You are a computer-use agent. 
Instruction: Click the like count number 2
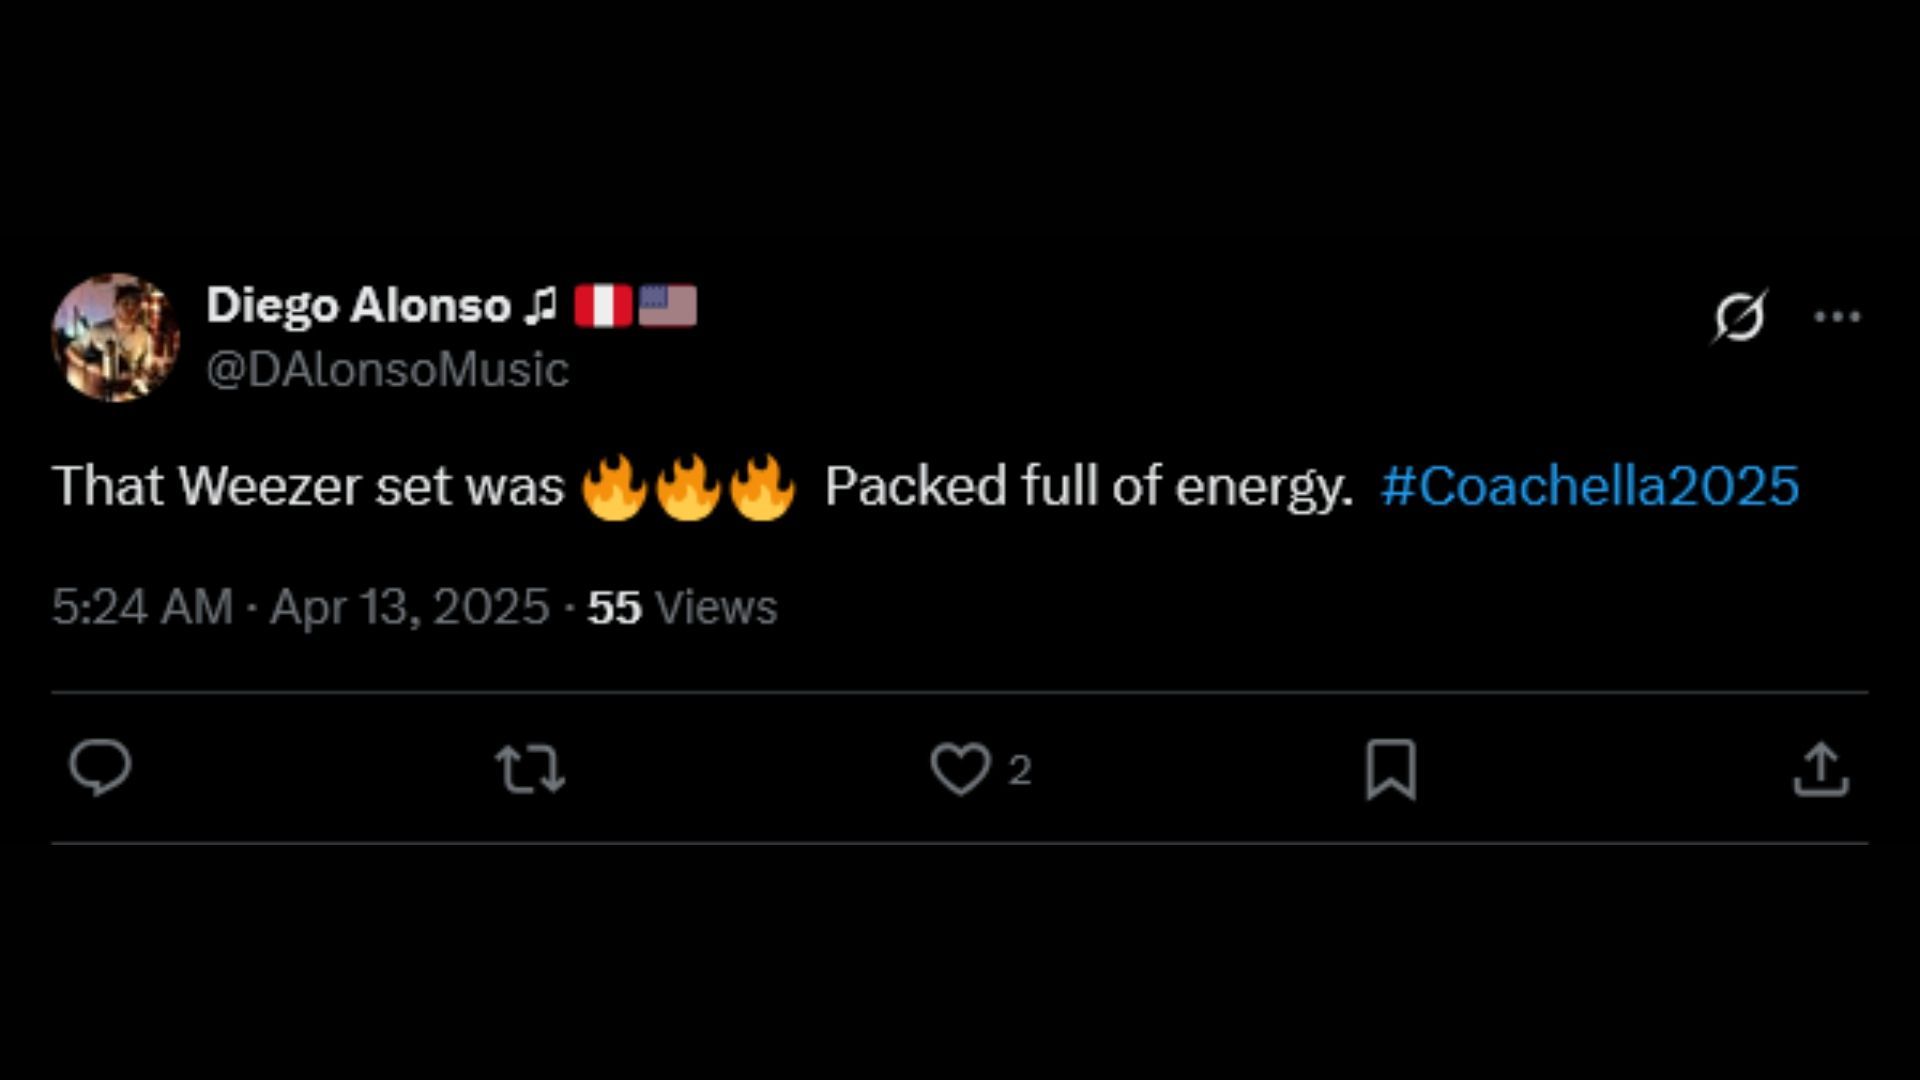[1019, 770]
